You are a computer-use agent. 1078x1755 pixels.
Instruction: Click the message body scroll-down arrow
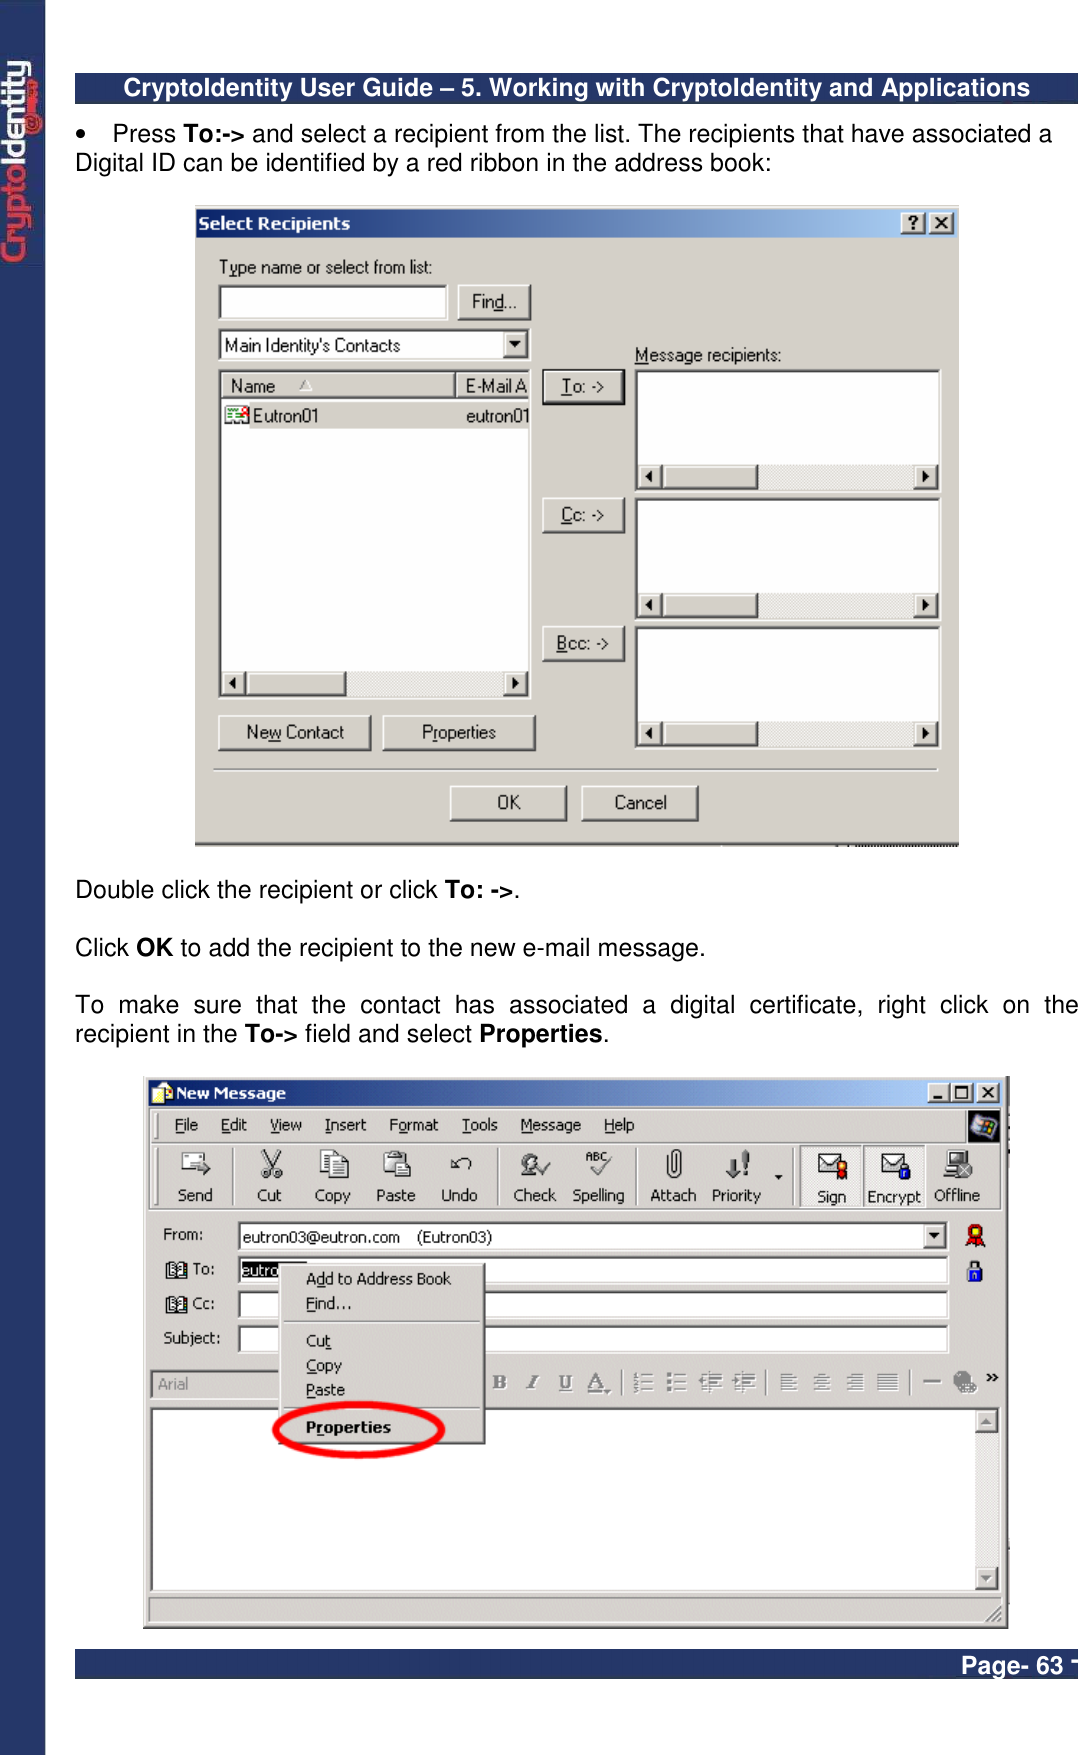coord(987,1577)
